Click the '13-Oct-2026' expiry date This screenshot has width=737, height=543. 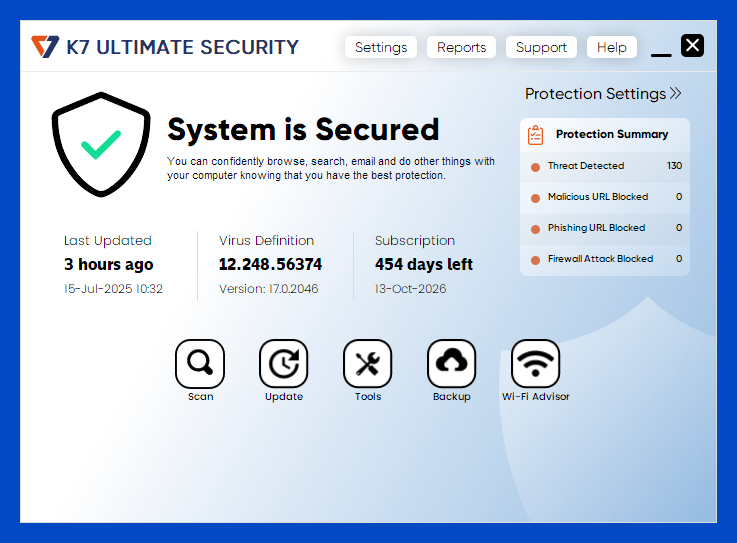[x=410, y=289]
